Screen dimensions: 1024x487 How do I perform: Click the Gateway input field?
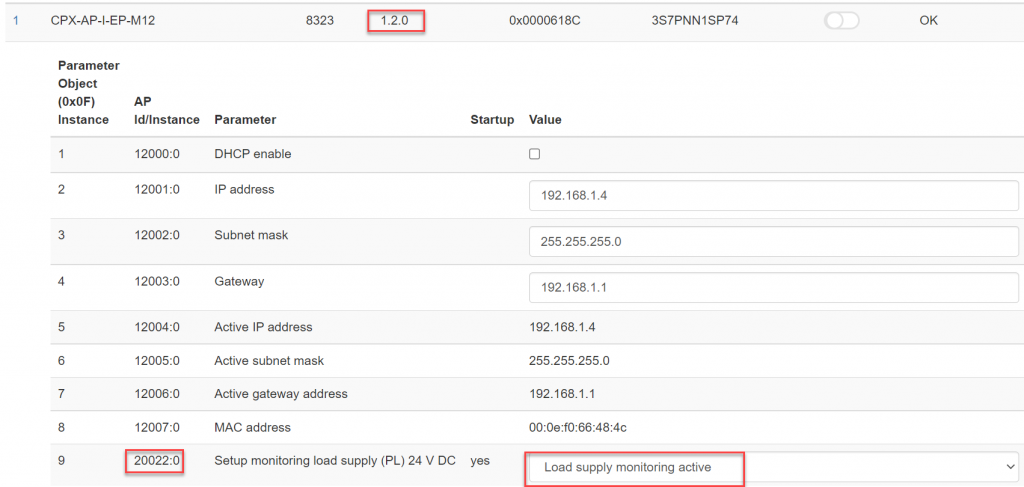click(774, 287)
